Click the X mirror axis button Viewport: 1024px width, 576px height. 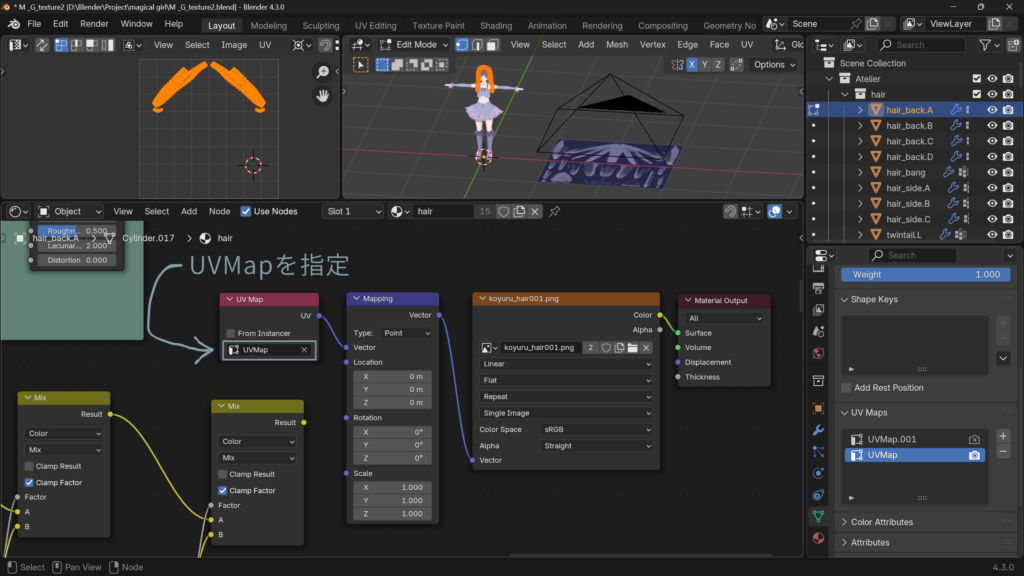pyautogui.click(x=691, y=64)
